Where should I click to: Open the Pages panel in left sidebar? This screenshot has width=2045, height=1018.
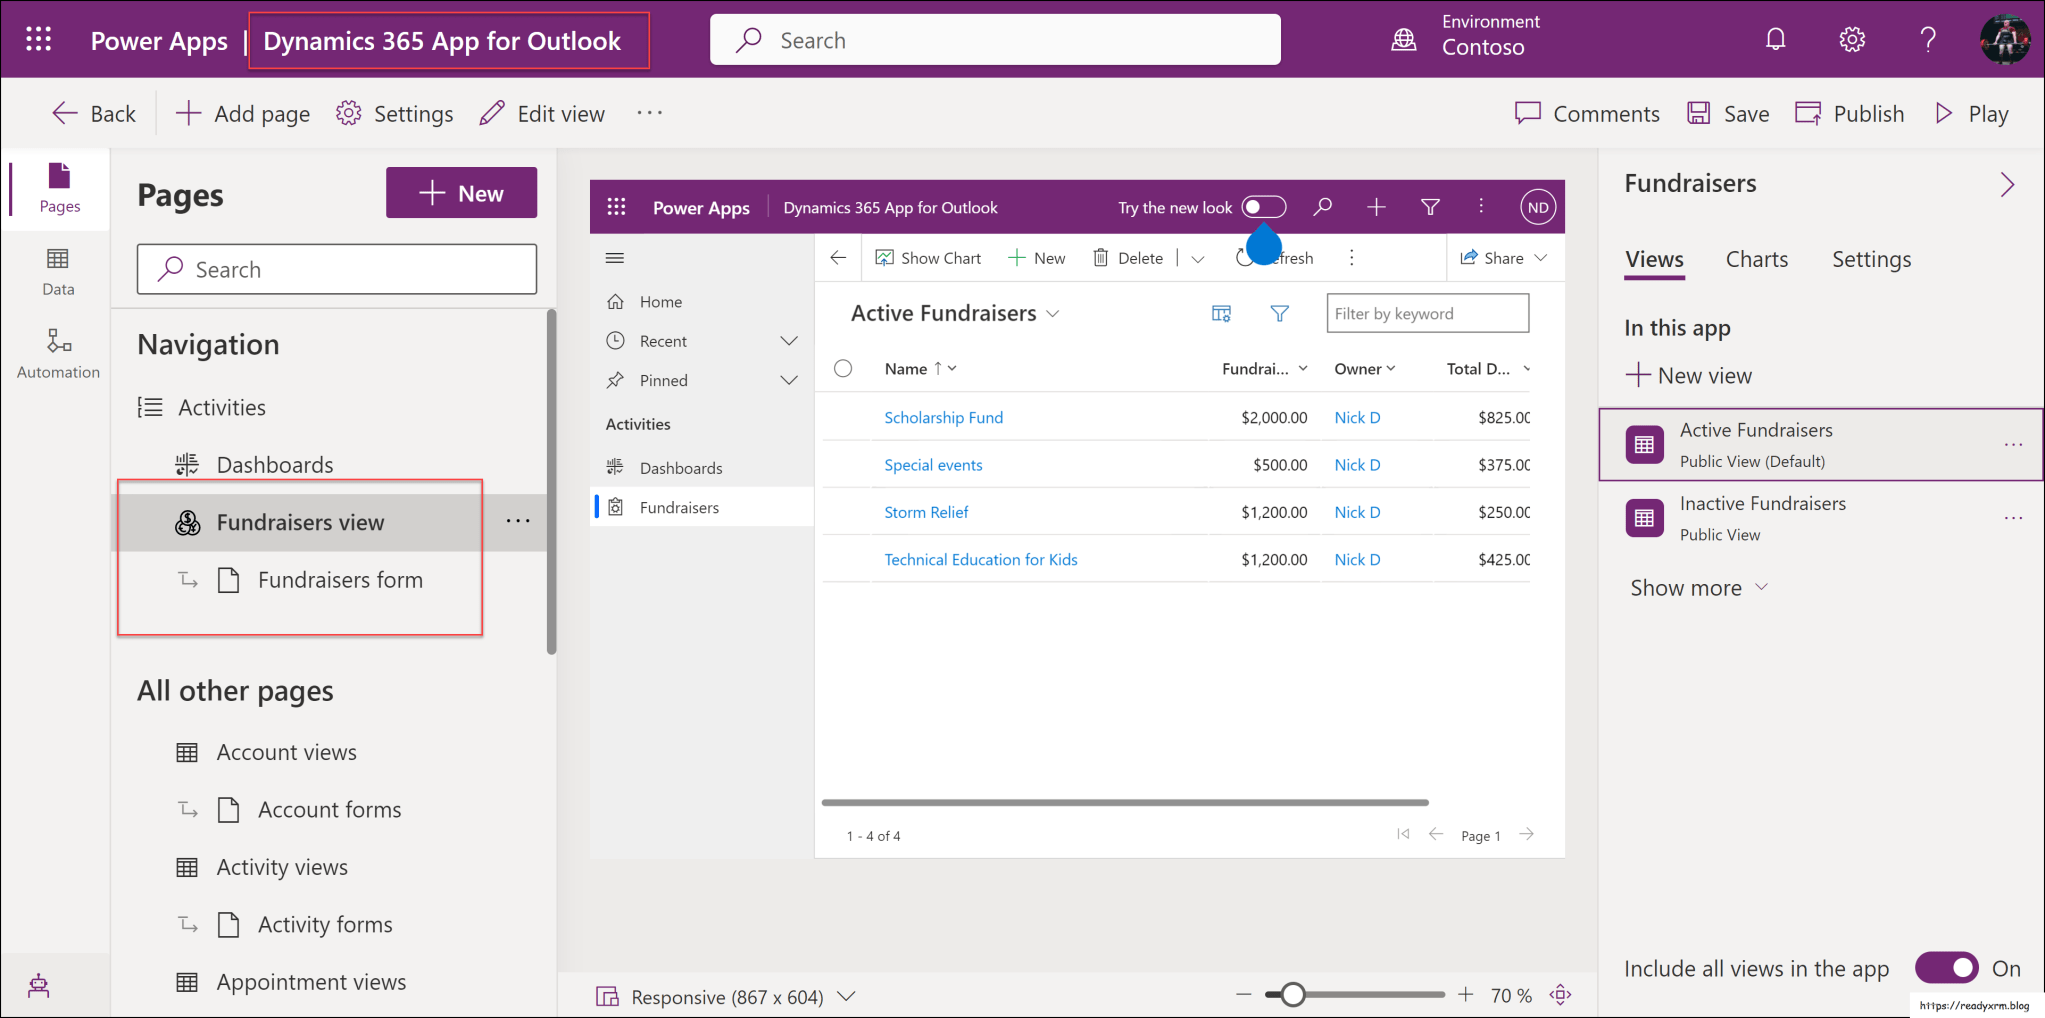click(57, 190)
